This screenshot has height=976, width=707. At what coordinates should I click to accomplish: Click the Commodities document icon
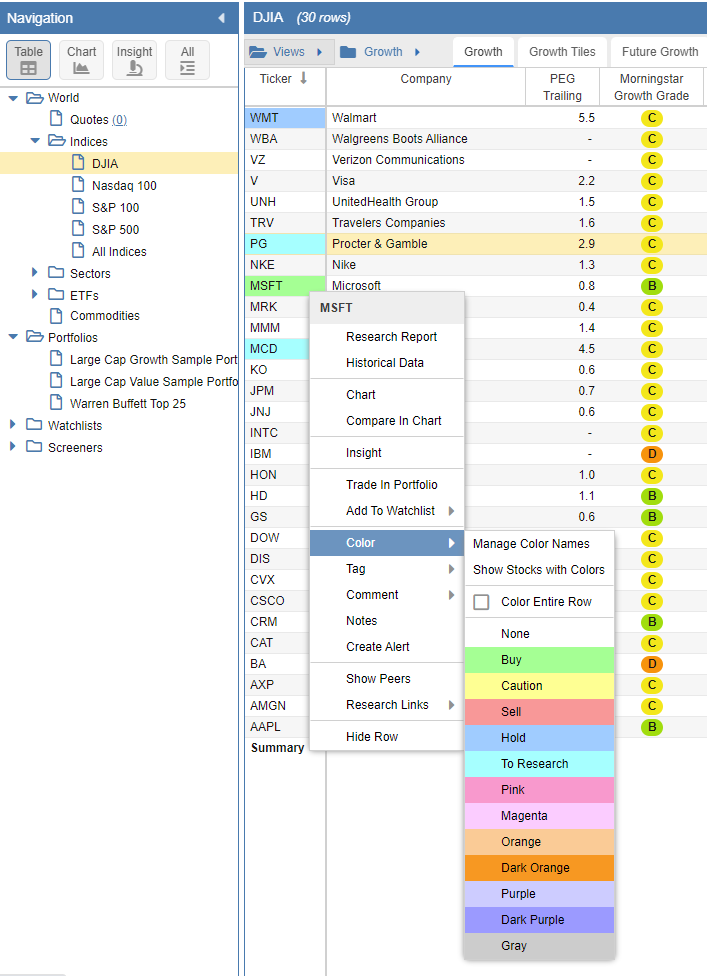56,316
